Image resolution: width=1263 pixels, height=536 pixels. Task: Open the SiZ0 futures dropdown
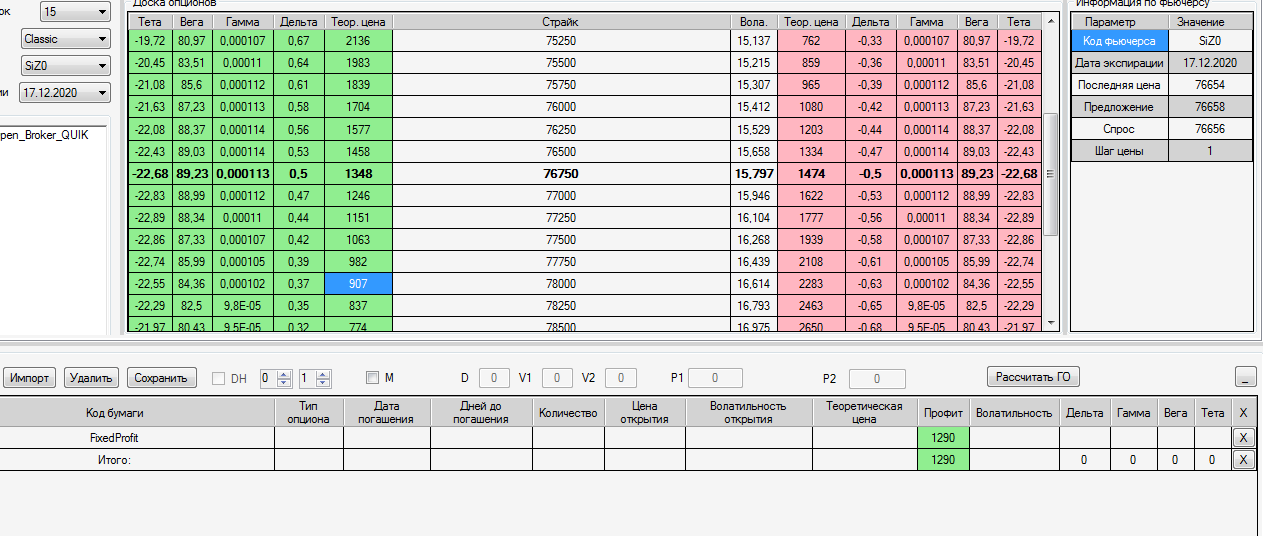tap(66, 66)
